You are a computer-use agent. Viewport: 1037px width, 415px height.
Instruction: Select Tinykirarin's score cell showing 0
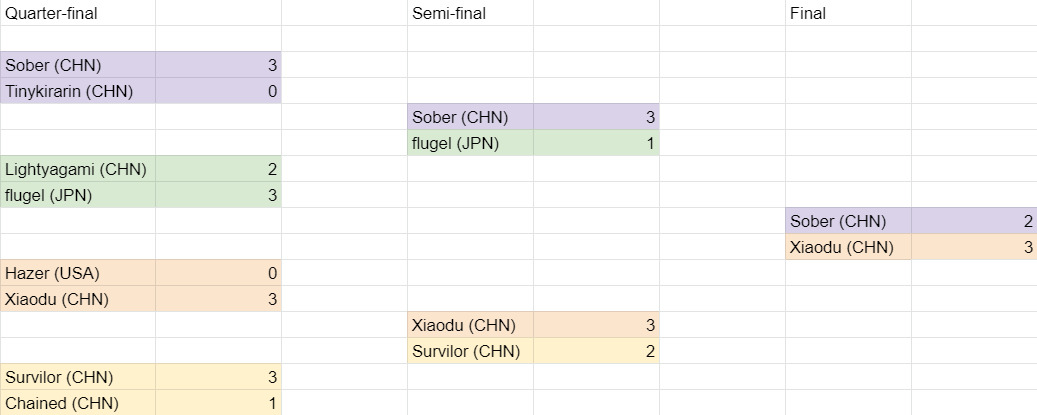[218, 91]
